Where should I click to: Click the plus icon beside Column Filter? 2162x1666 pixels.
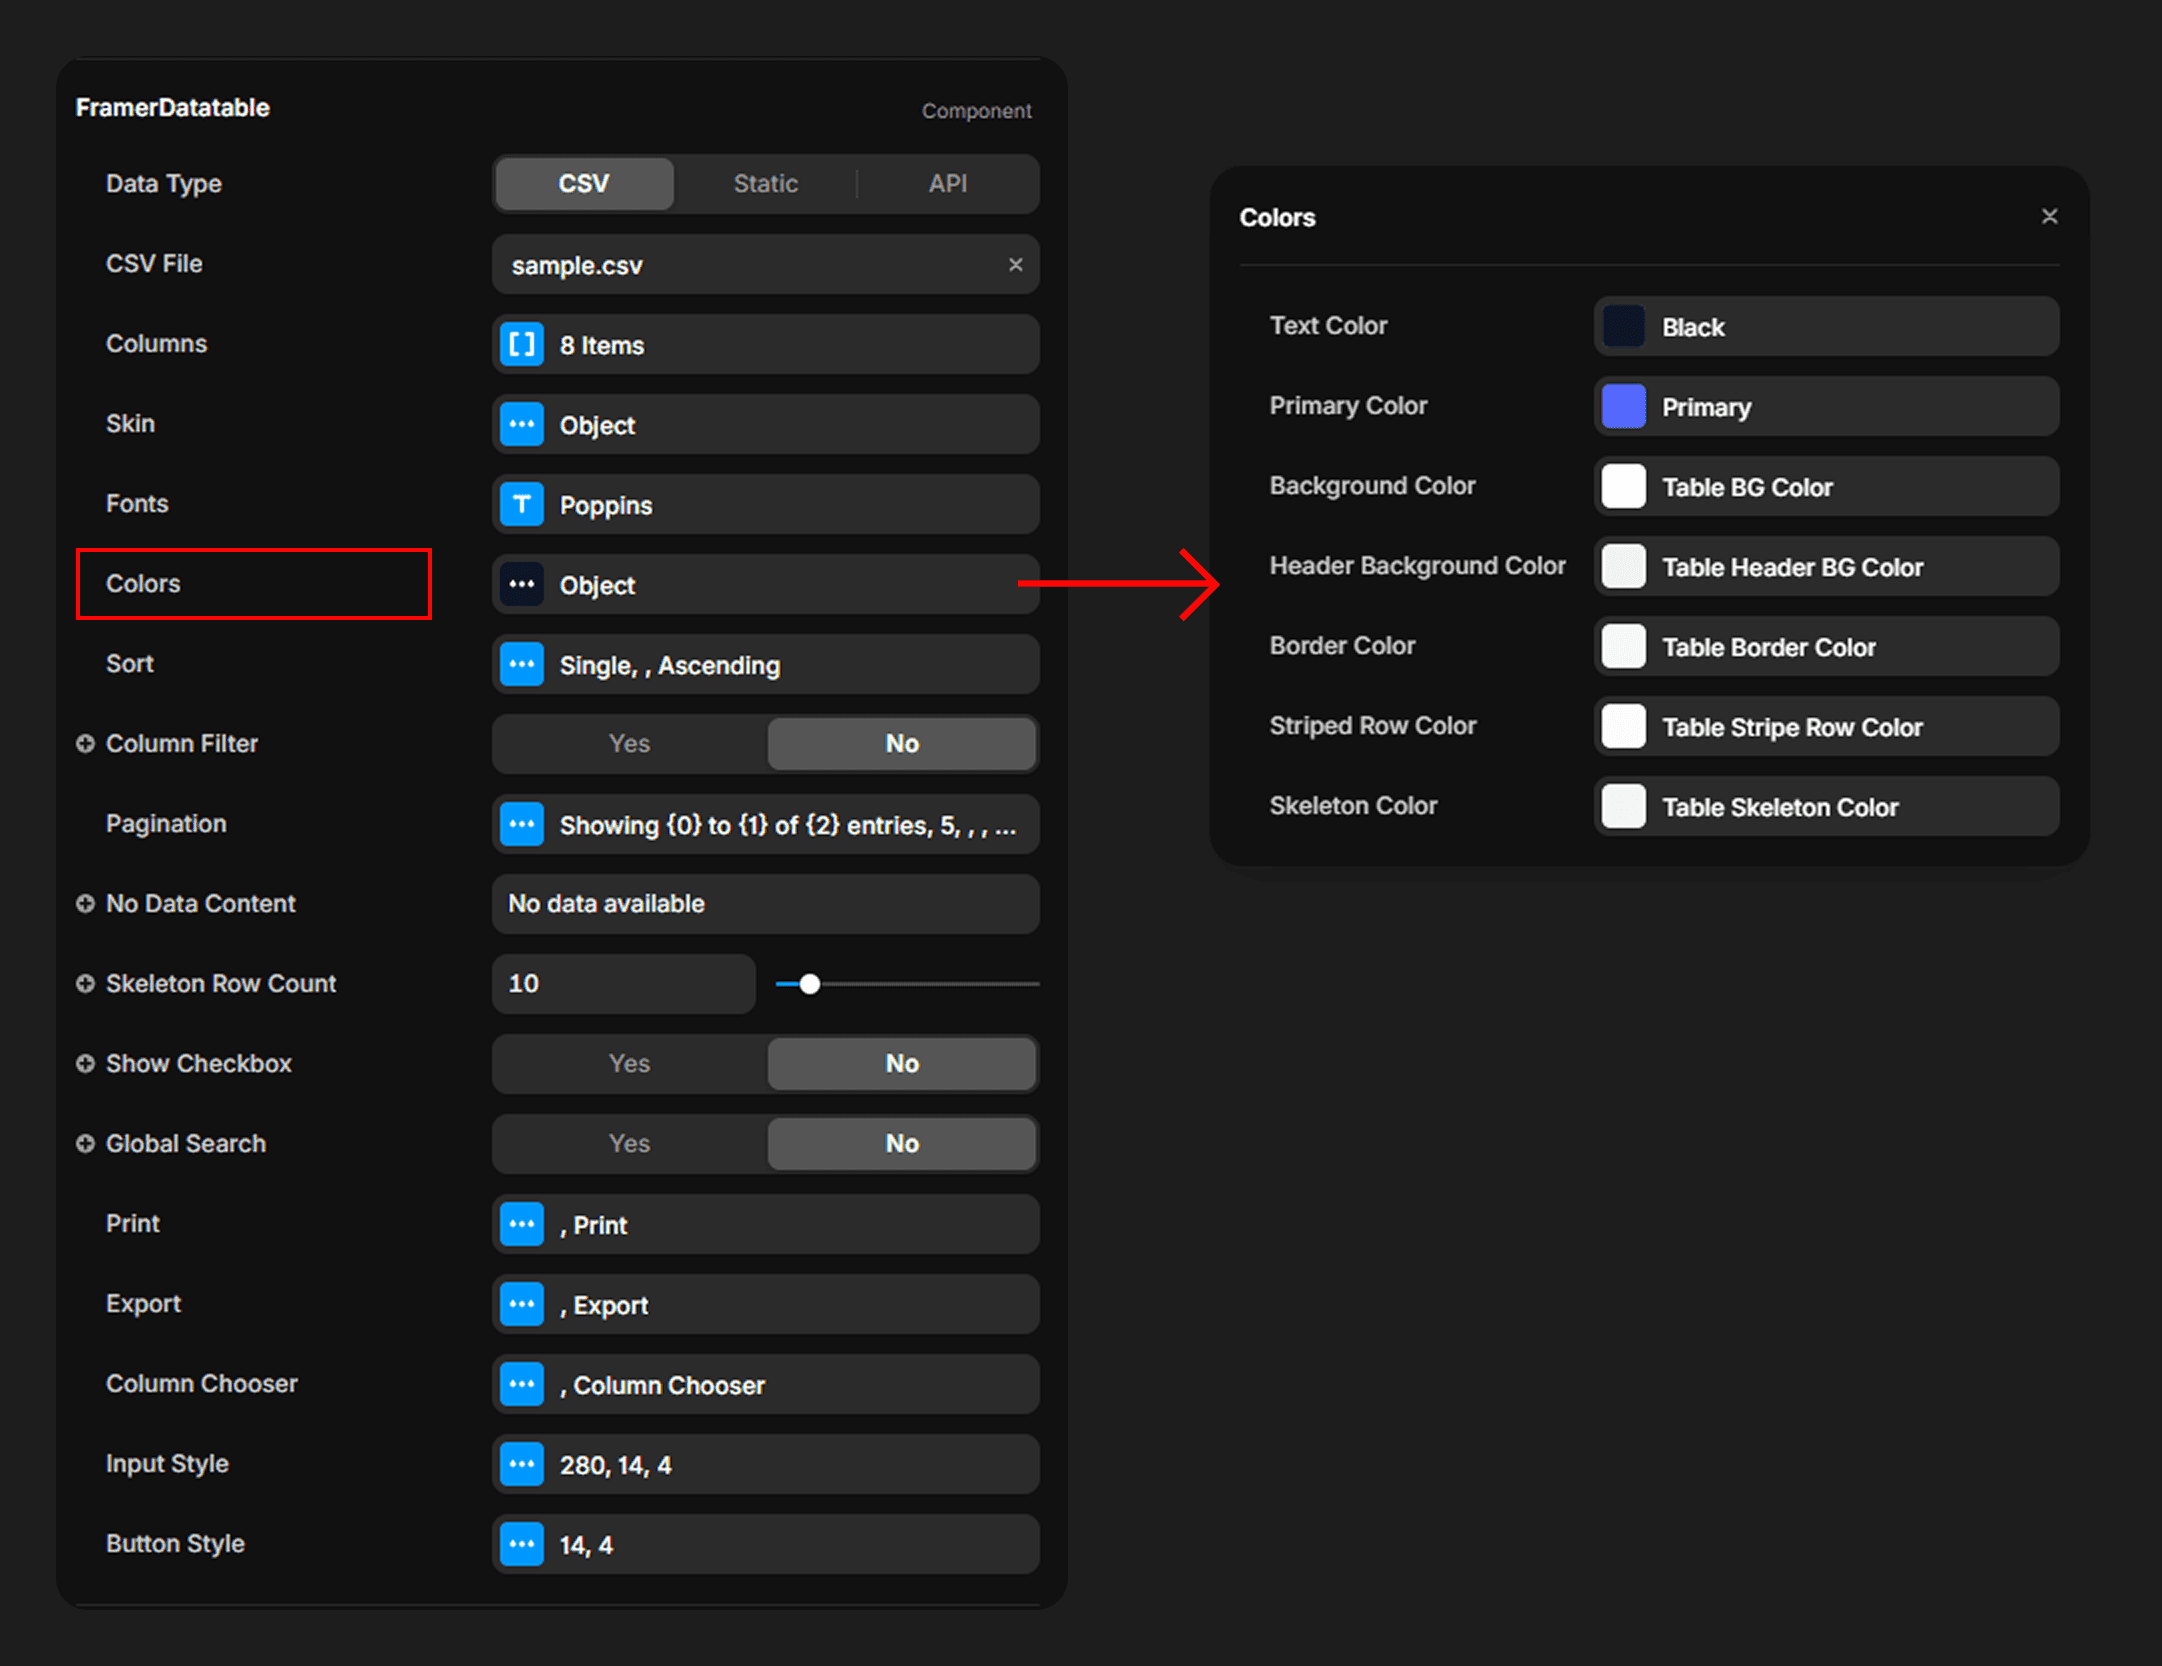[85, 744]
